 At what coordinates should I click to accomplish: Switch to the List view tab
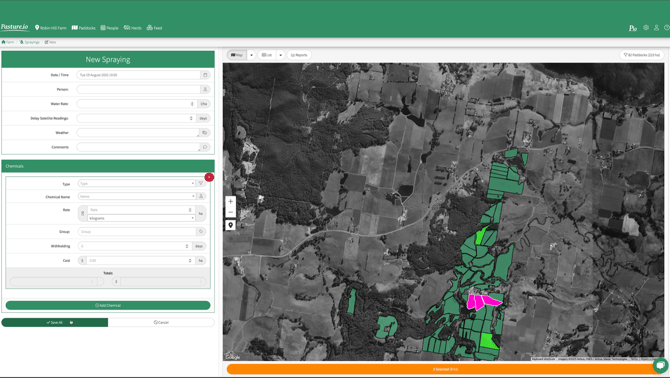point(267,55)
